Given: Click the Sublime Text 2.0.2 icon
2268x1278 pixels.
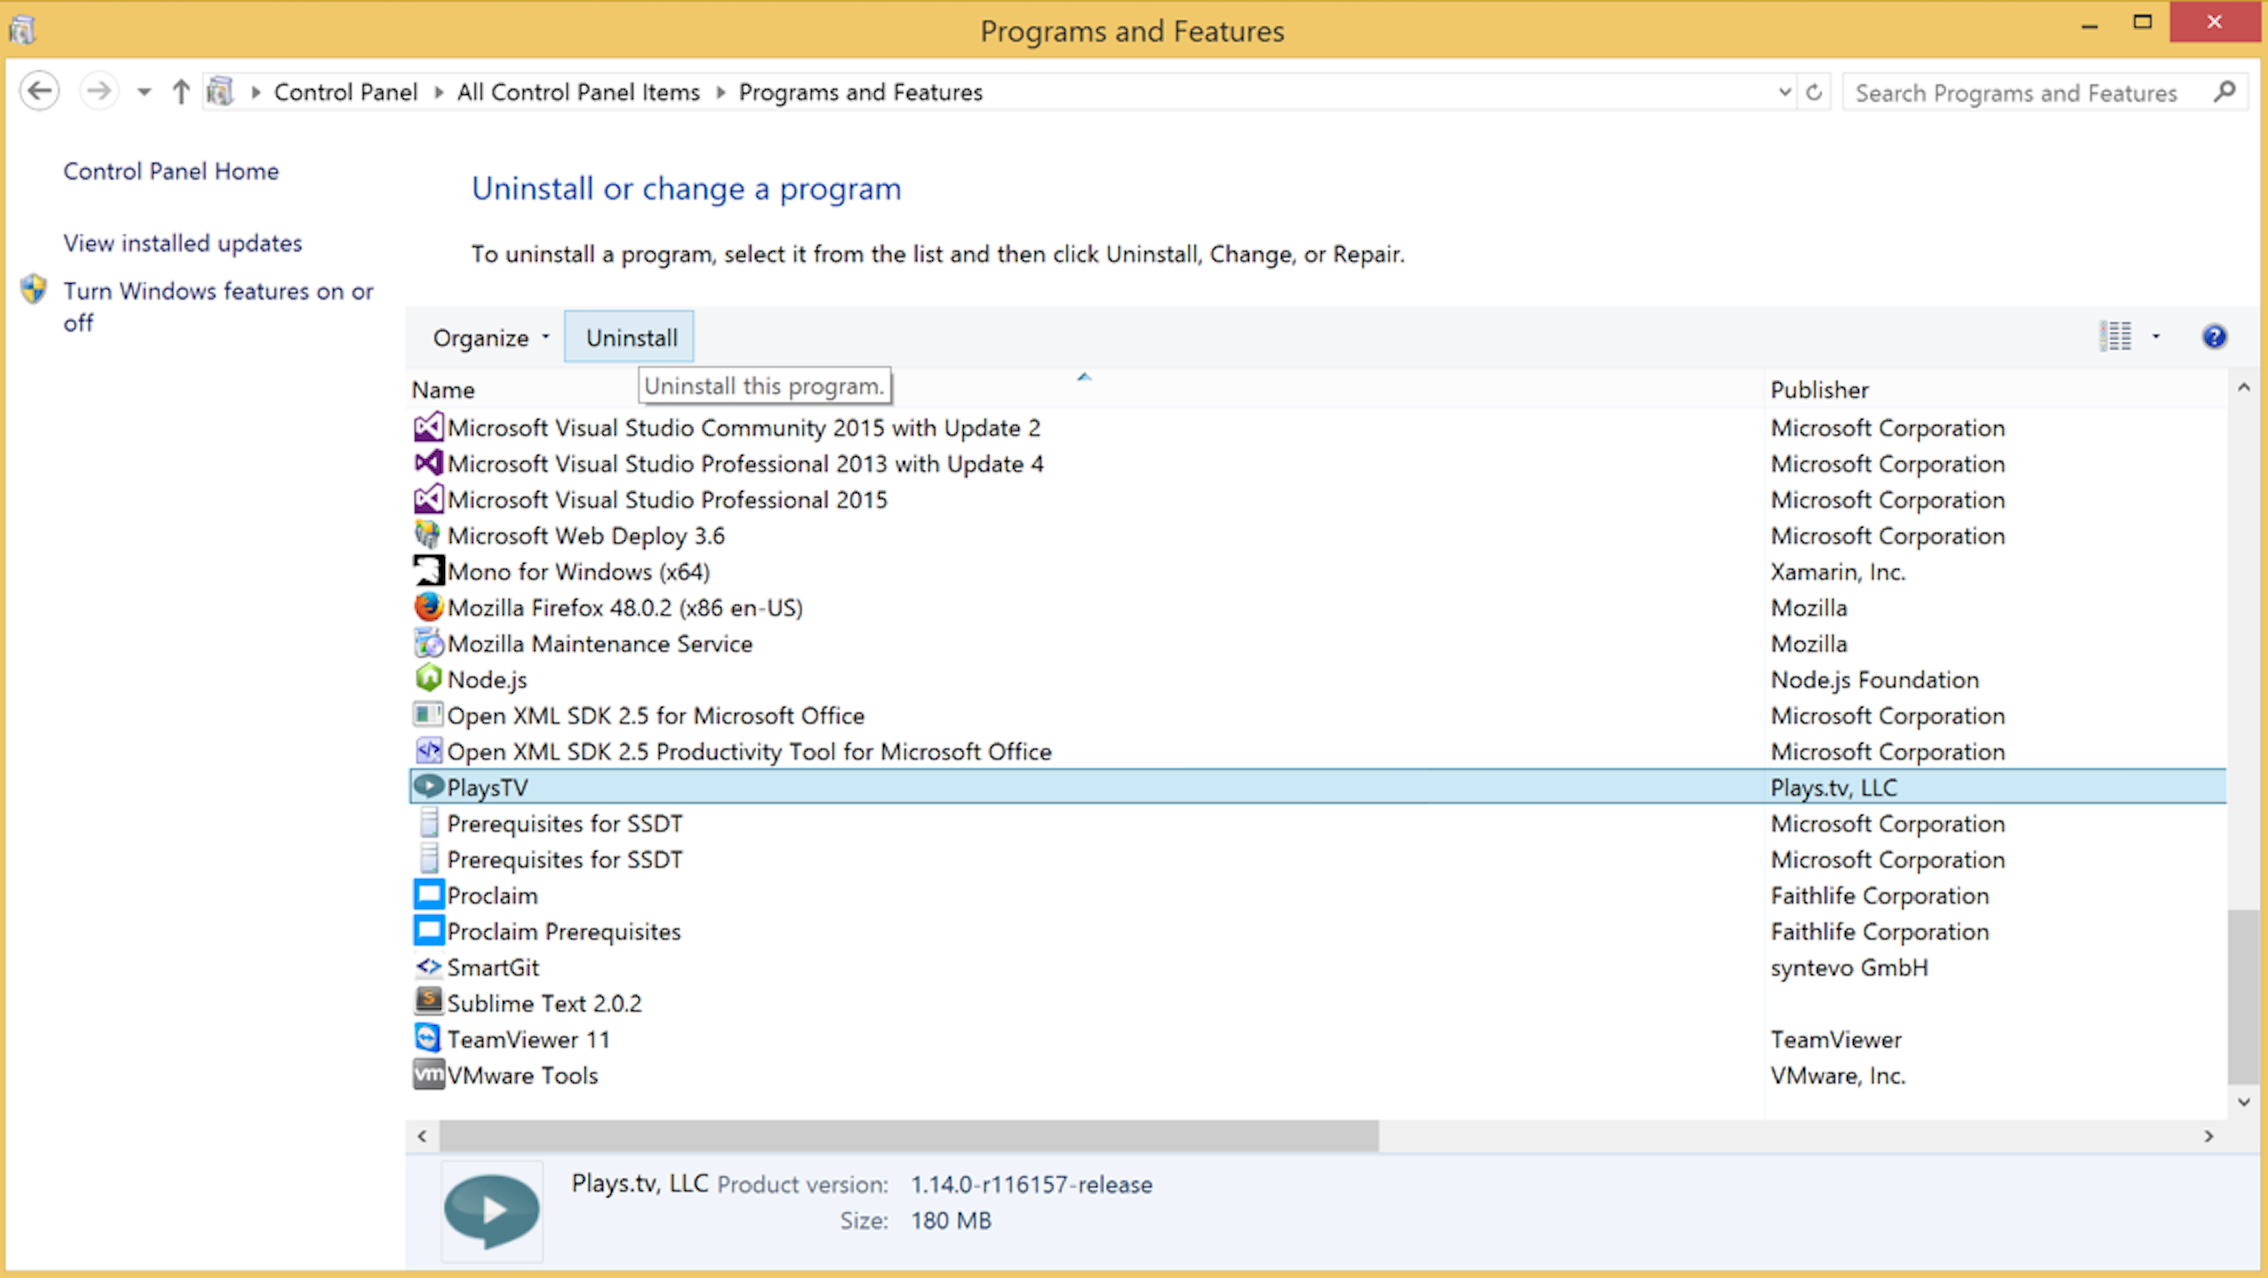Looking at the screenshot, I should click(428, 1003).
